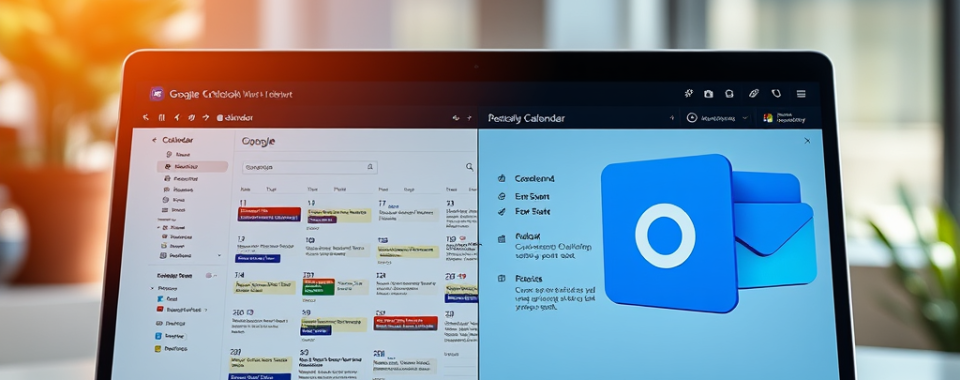Click the paperclip icon in the title bar
Viewport: 960px width, 380px height.
[754, 94]
